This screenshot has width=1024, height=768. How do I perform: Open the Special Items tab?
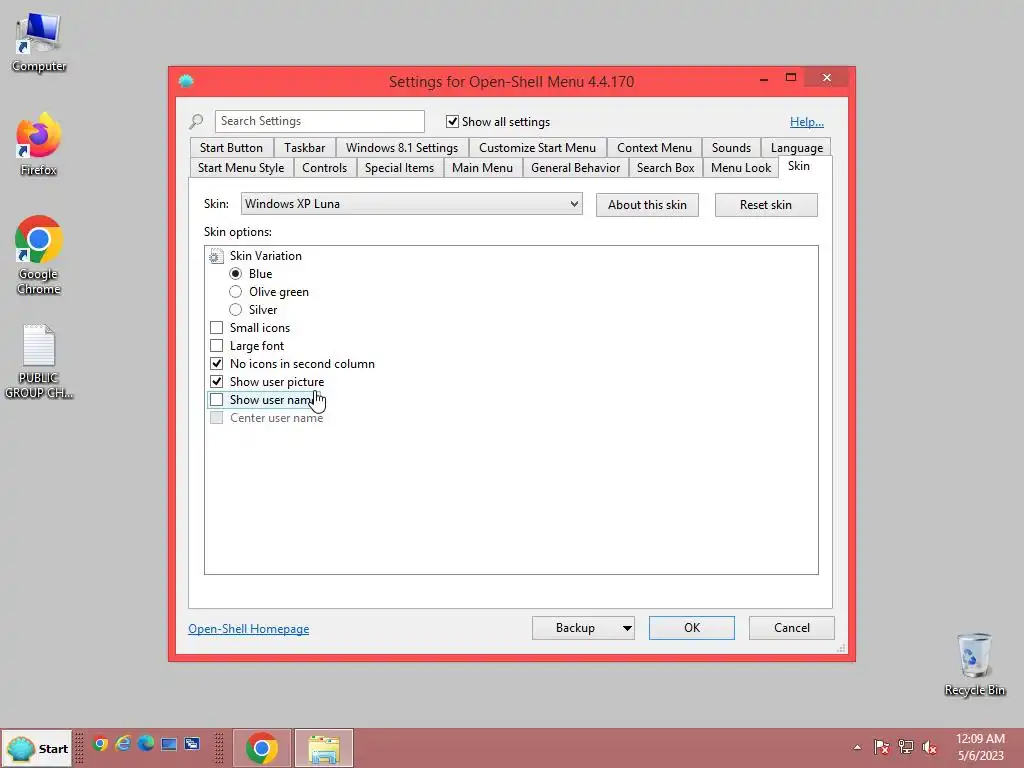tap(399, 168)
